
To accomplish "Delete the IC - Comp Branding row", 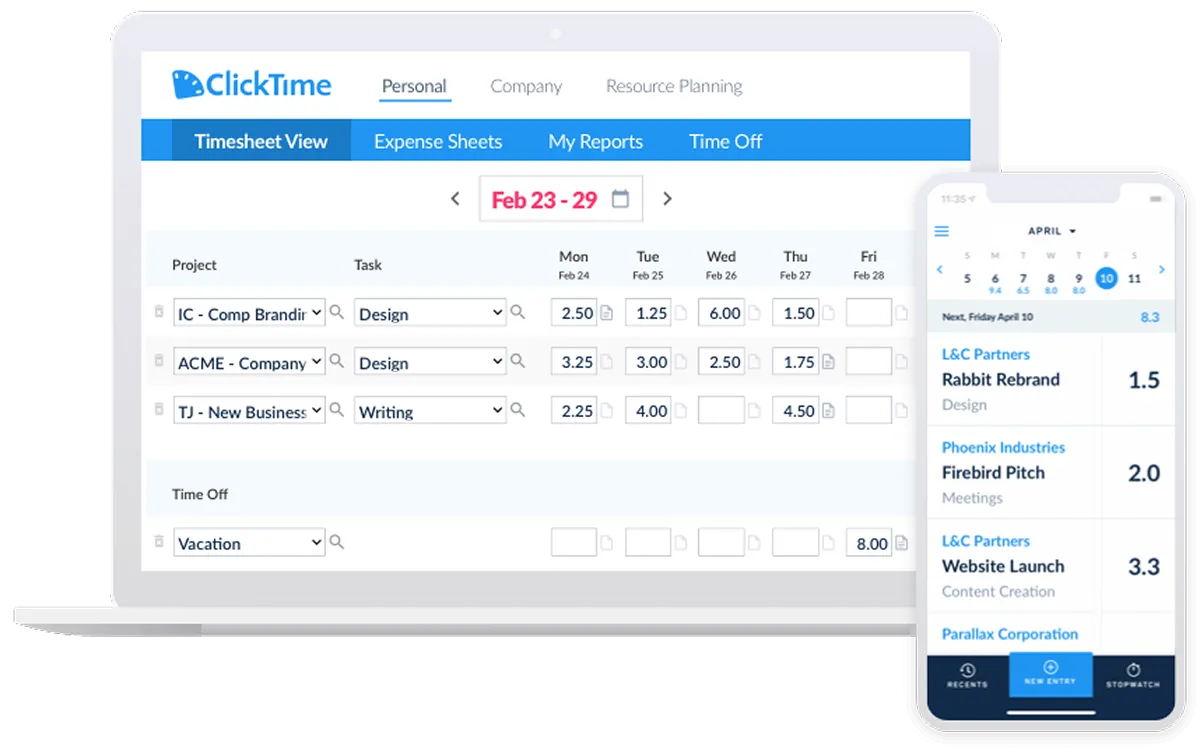I will point(158,312).
